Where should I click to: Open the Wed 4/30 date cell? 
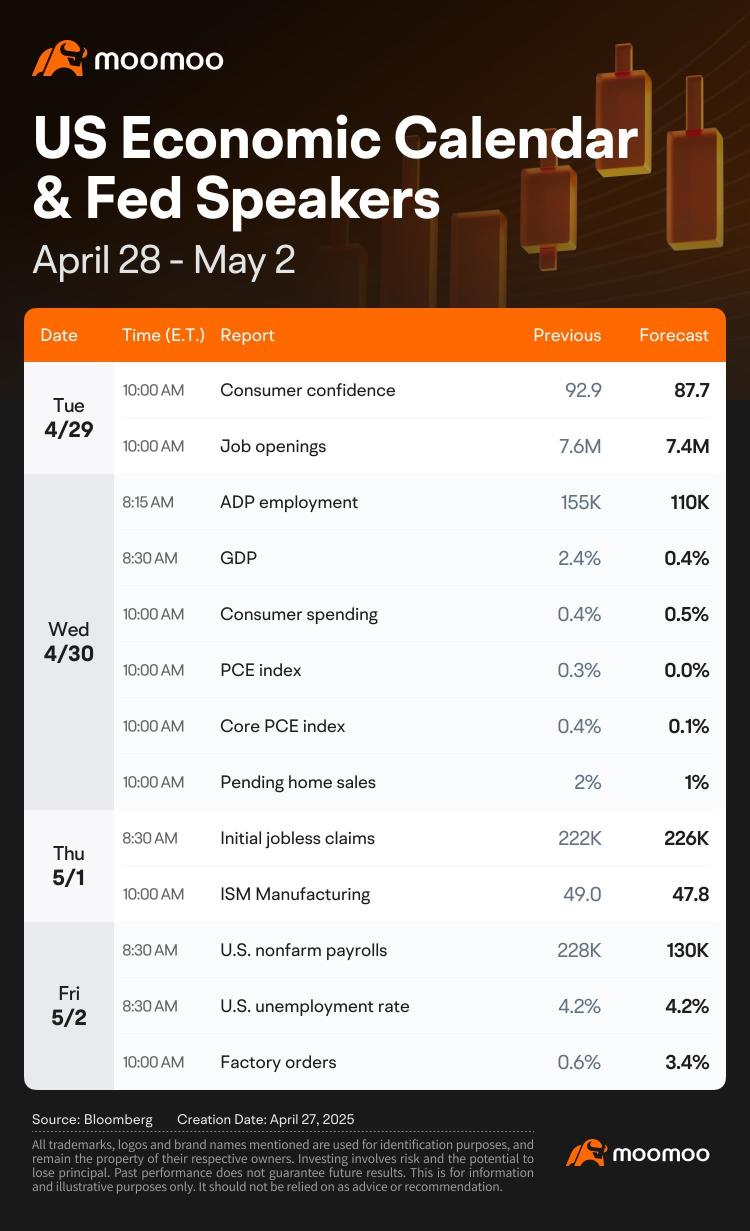[69, 642]
